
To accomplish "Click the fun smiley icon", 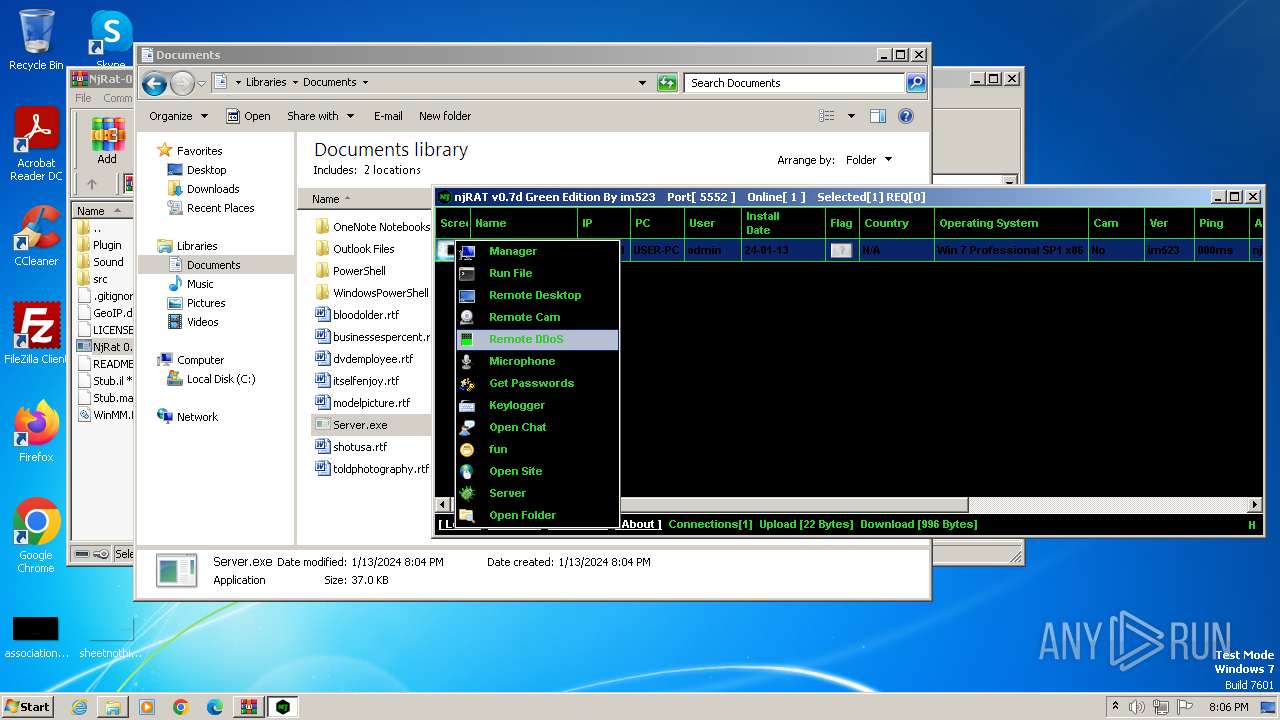I will (467, 449).
